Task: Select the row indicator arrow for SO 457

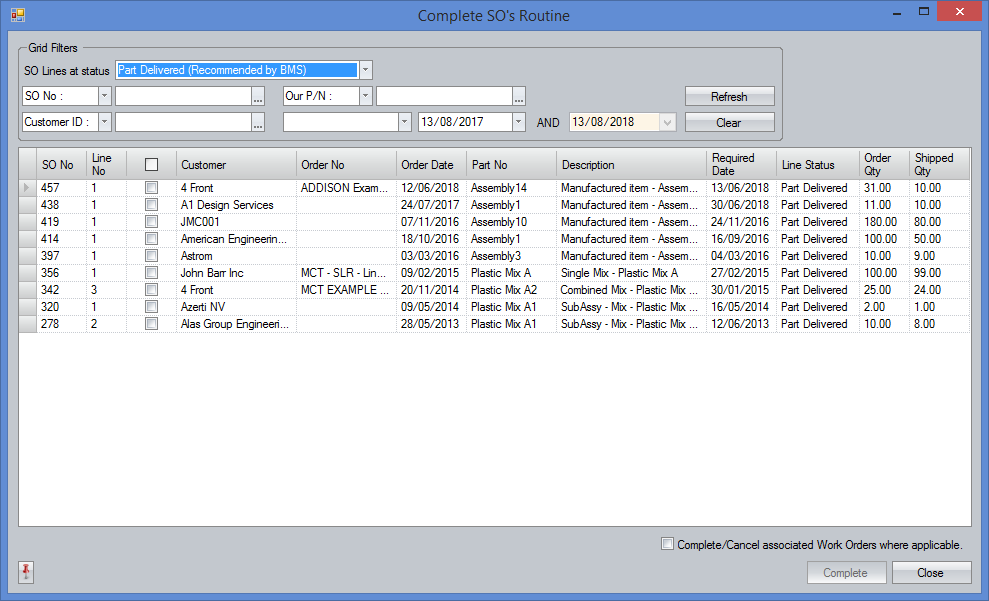Action: click(x=27, y=188)
